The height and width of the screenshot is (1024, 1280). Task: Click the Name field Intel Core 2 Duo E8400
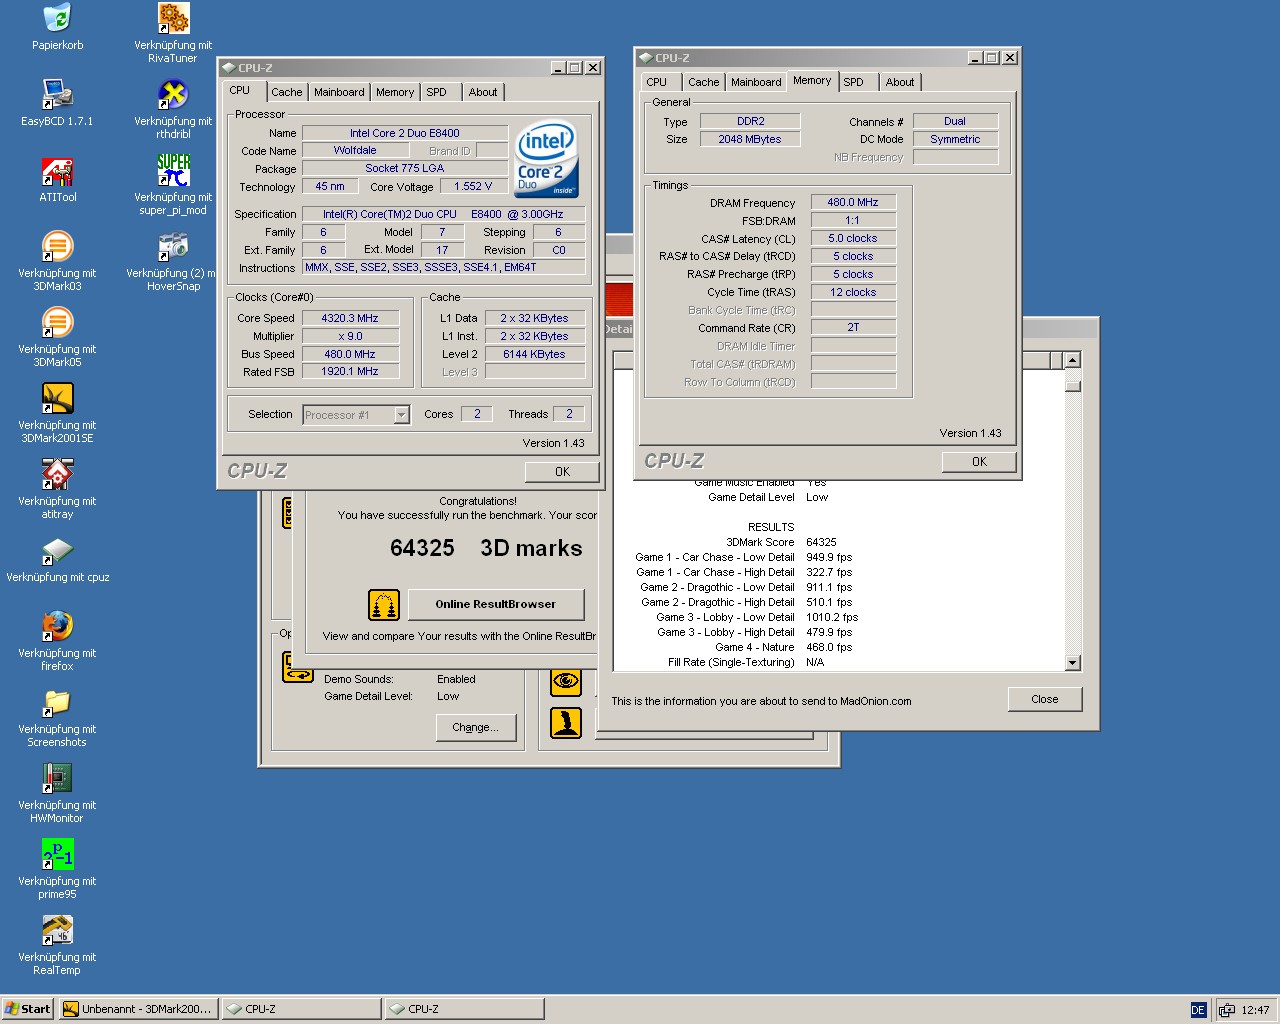coord(405,133)
